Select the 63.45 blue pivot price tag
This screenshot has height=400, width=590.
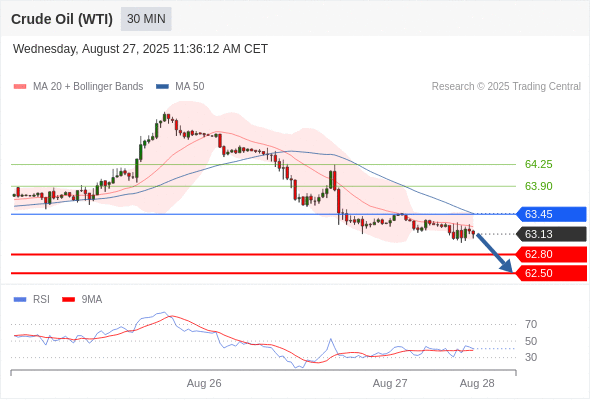pyautogui.click(x=551, y=214)
